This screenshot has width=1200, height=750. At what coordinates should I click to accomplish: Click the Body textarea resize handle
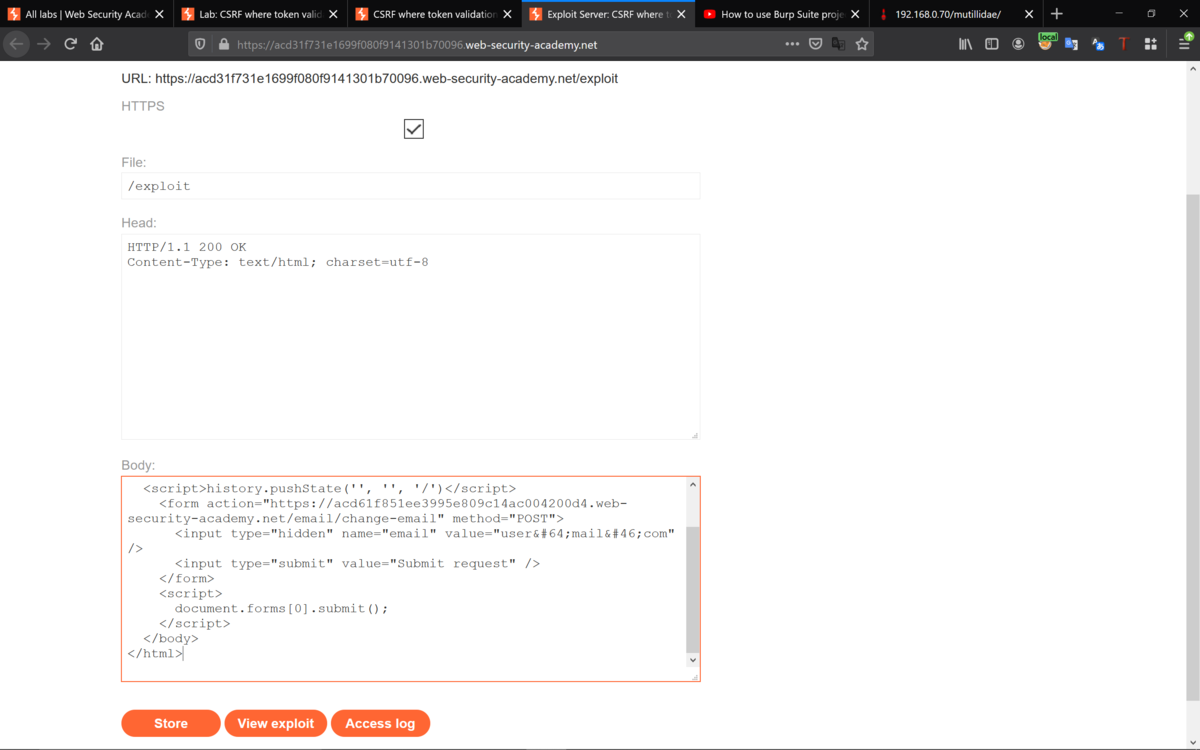click(694, 676)
